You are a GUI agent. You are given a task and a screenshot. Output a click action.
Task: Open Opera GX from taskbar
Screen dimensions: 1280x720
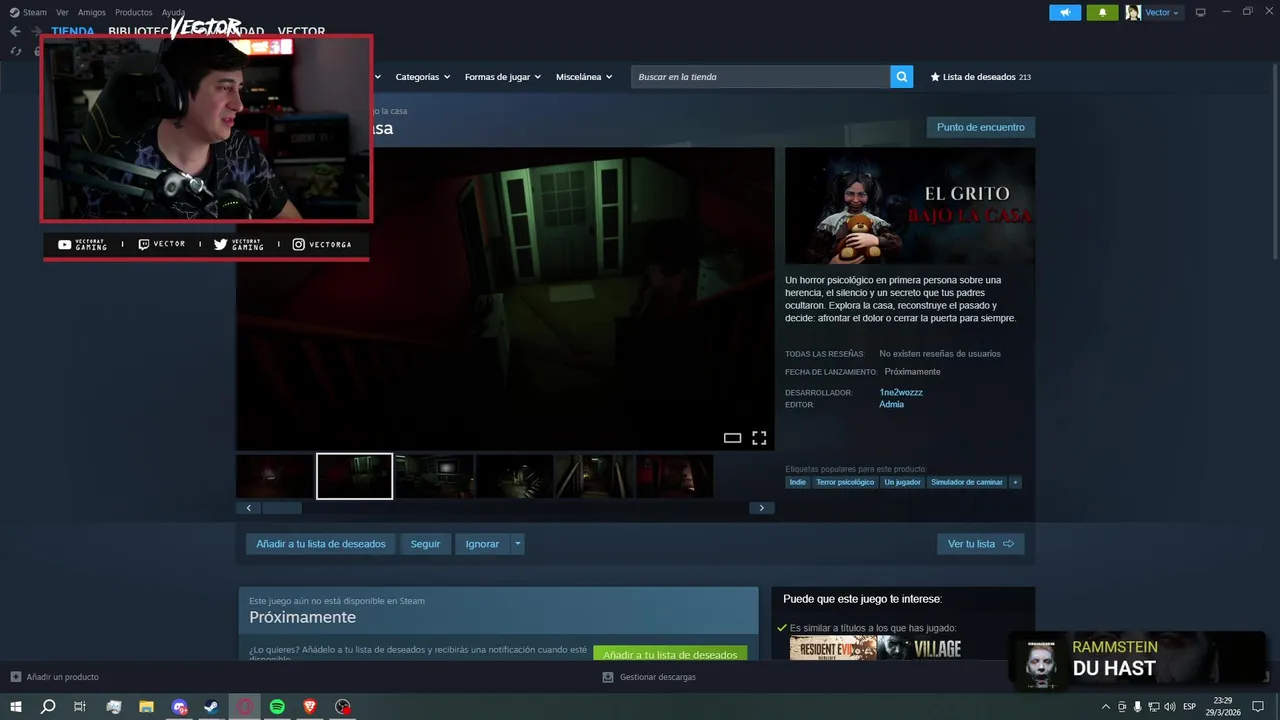coord(245,707)
